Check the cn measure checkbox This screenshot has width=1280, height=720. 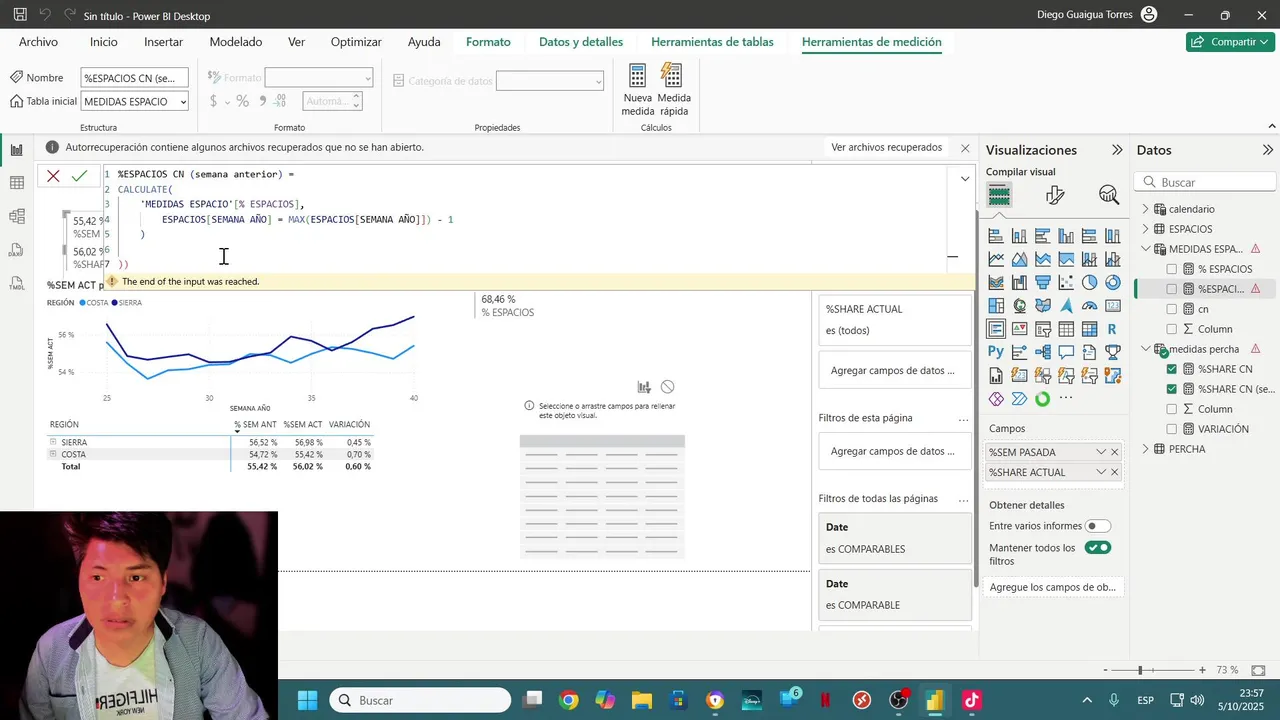click(x=1172, y=309)
